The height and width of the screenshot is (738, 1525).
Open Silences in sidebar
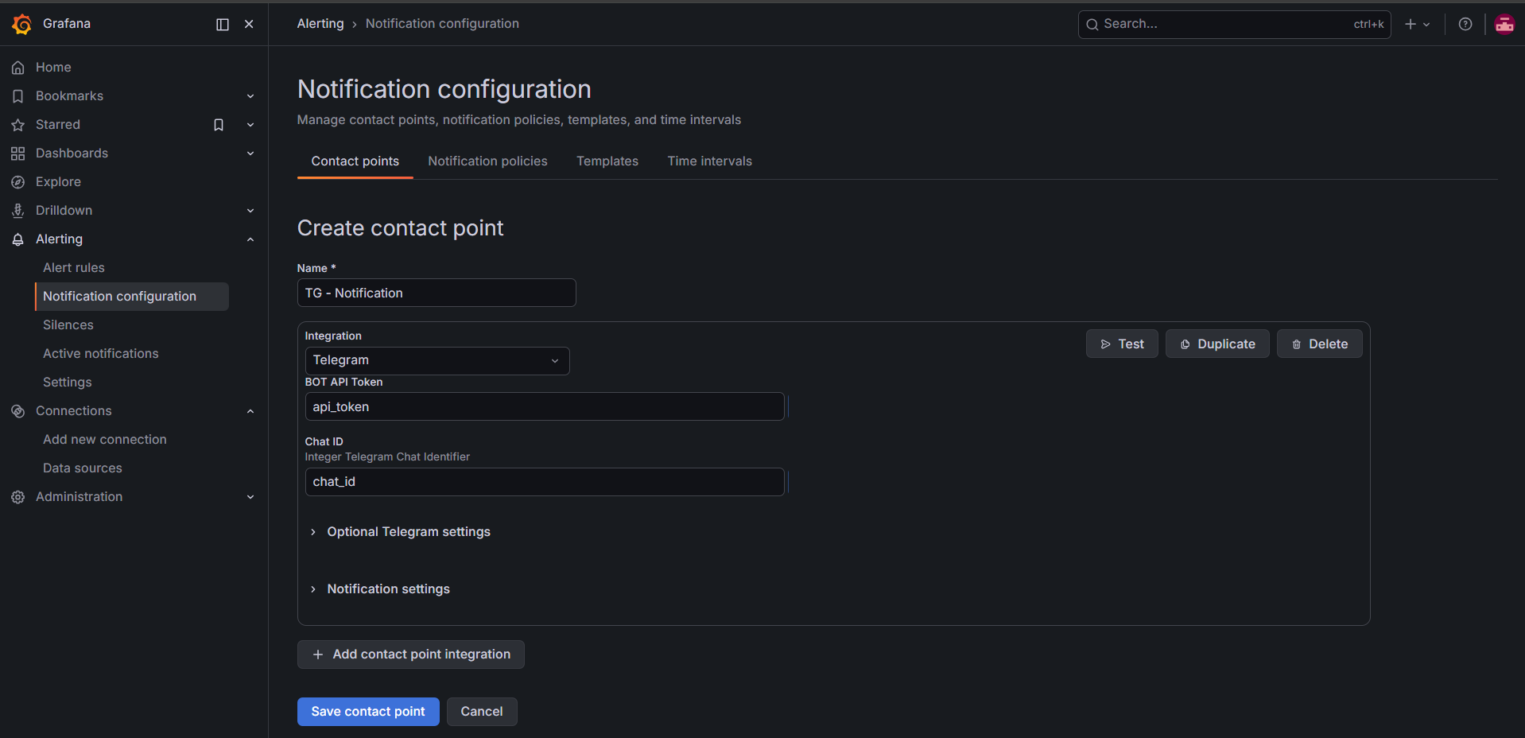[68, 325]
